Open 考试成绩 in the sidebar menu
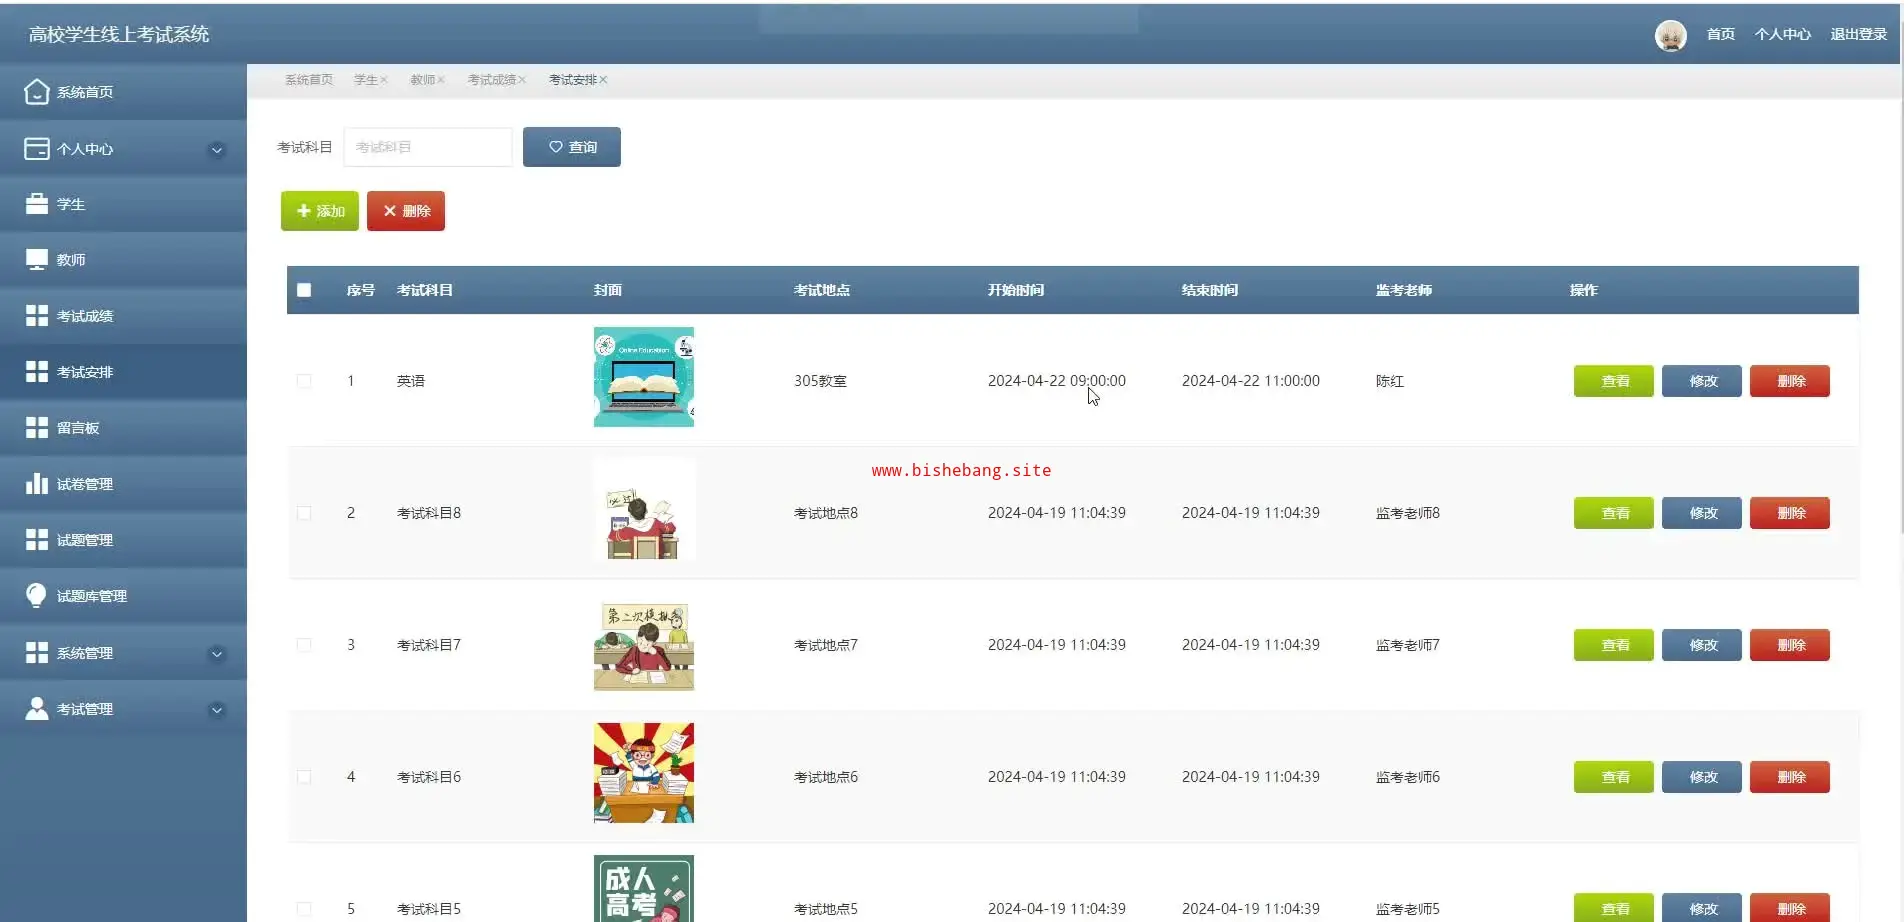The width and height of the screenshot is (1904, 922). click(123, 316)
